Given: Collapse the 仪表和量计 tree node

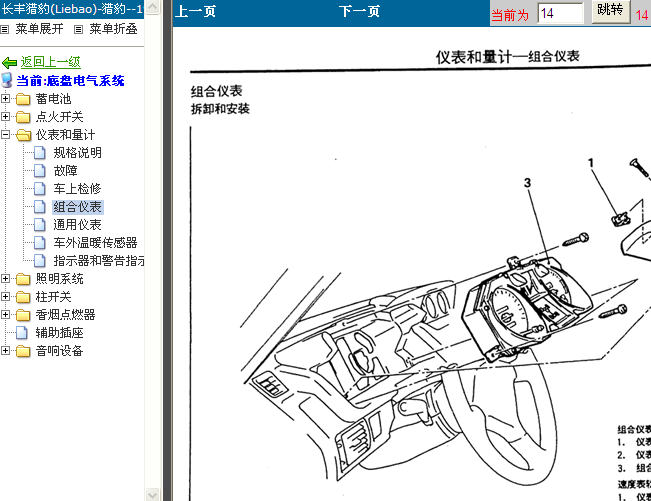Looking at the screenshot, I should point(5,134).
